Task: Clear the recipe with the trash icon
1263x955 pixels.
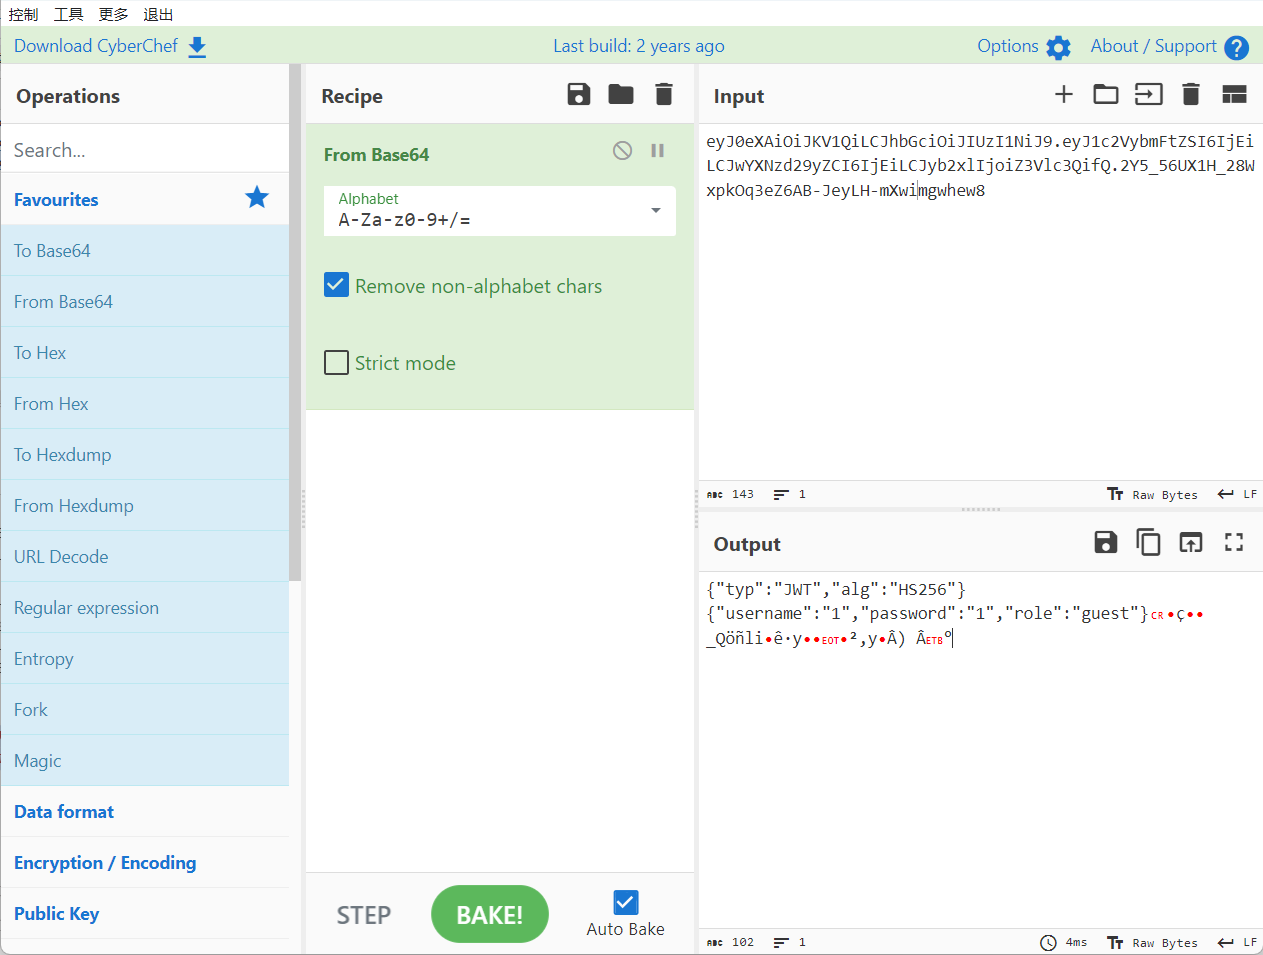Action: point(664,95)
